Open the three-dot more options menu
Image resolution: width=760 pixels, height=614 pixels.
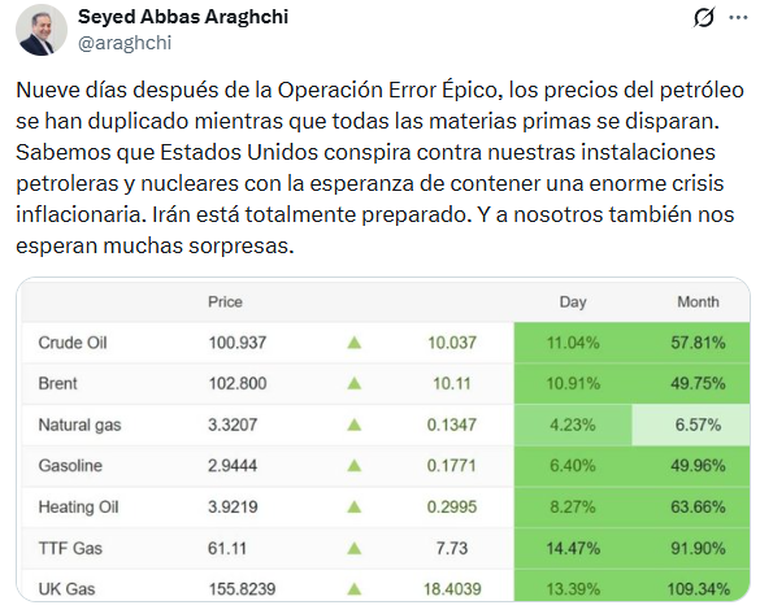(737, 17)
